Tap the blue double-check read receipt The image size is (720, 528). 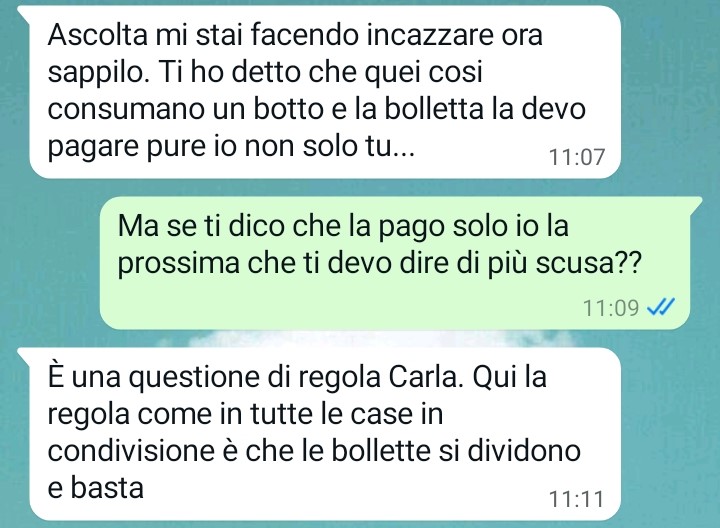click(661, 307)
